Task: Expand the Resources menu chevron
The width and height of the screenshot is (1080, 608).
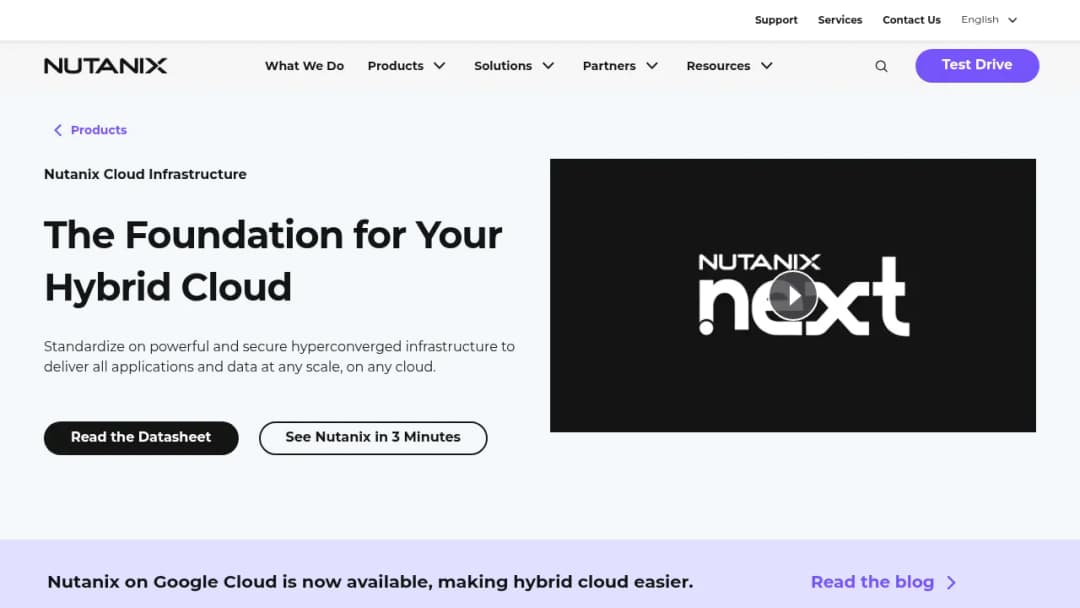Action: 767,66
